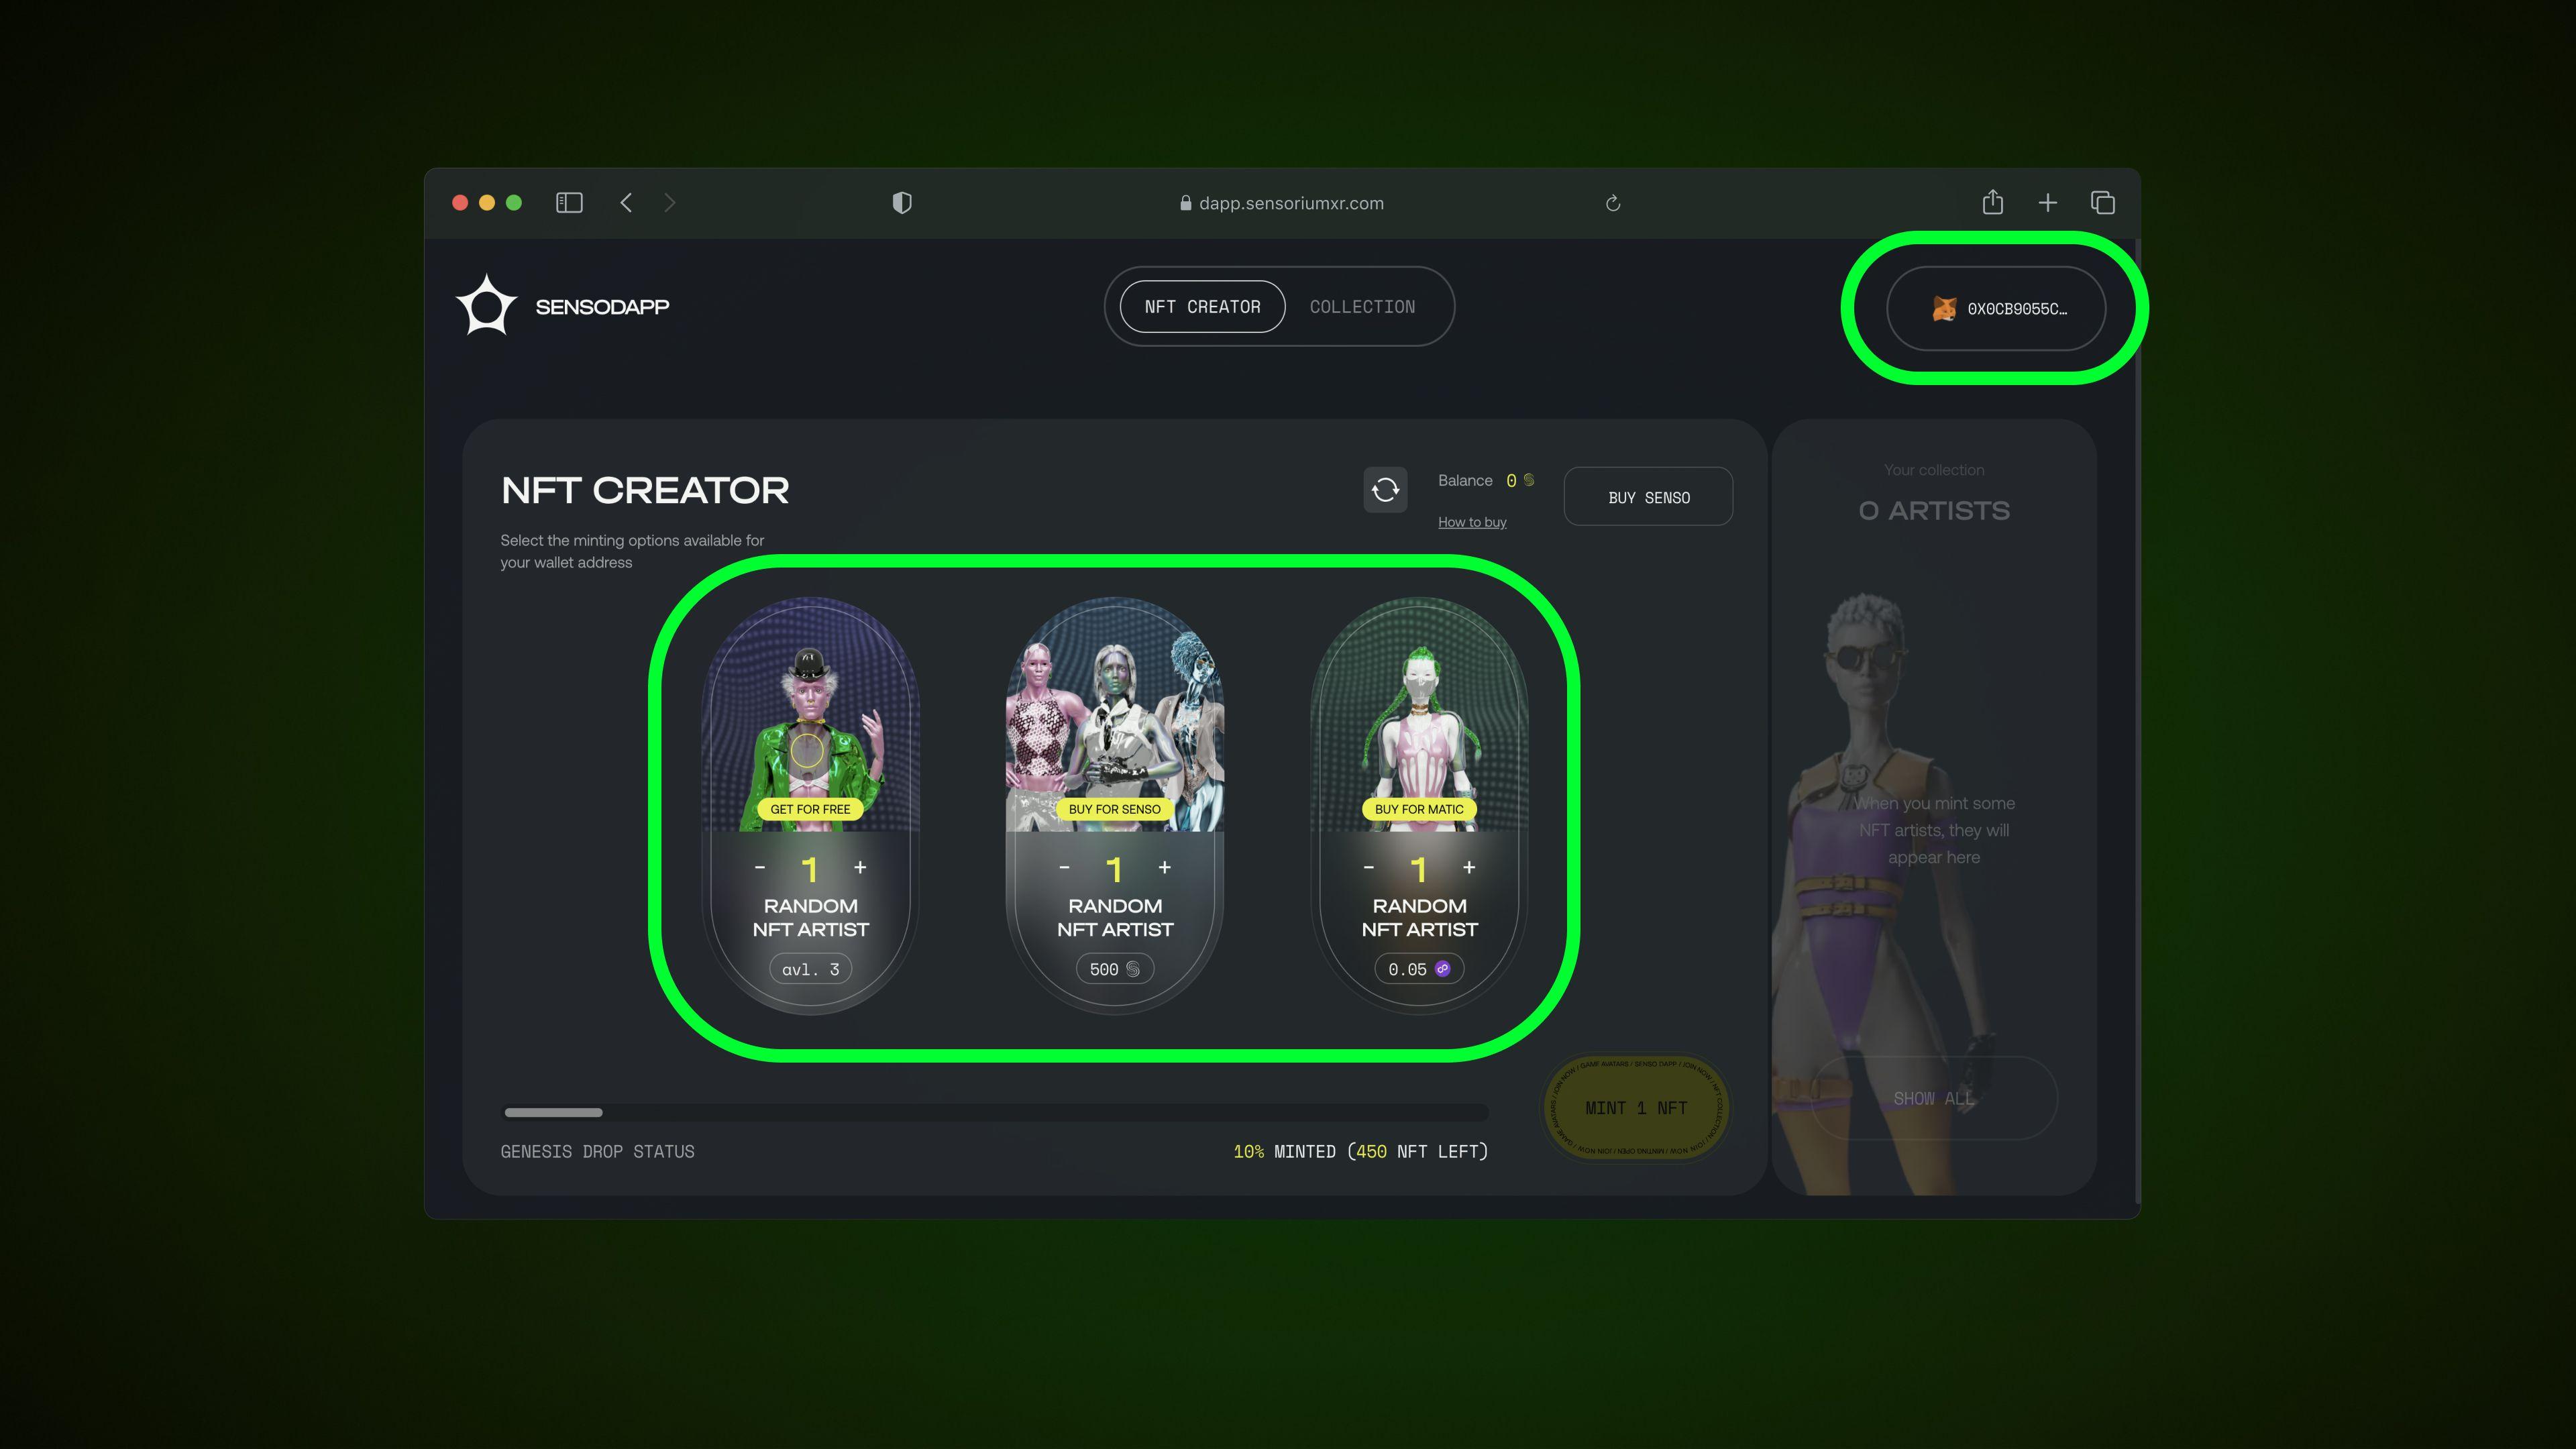Select the green-haired Buy For Matic artist card
The width and height of the screenshot is (2576, 1449).
tap(1419, 806)
